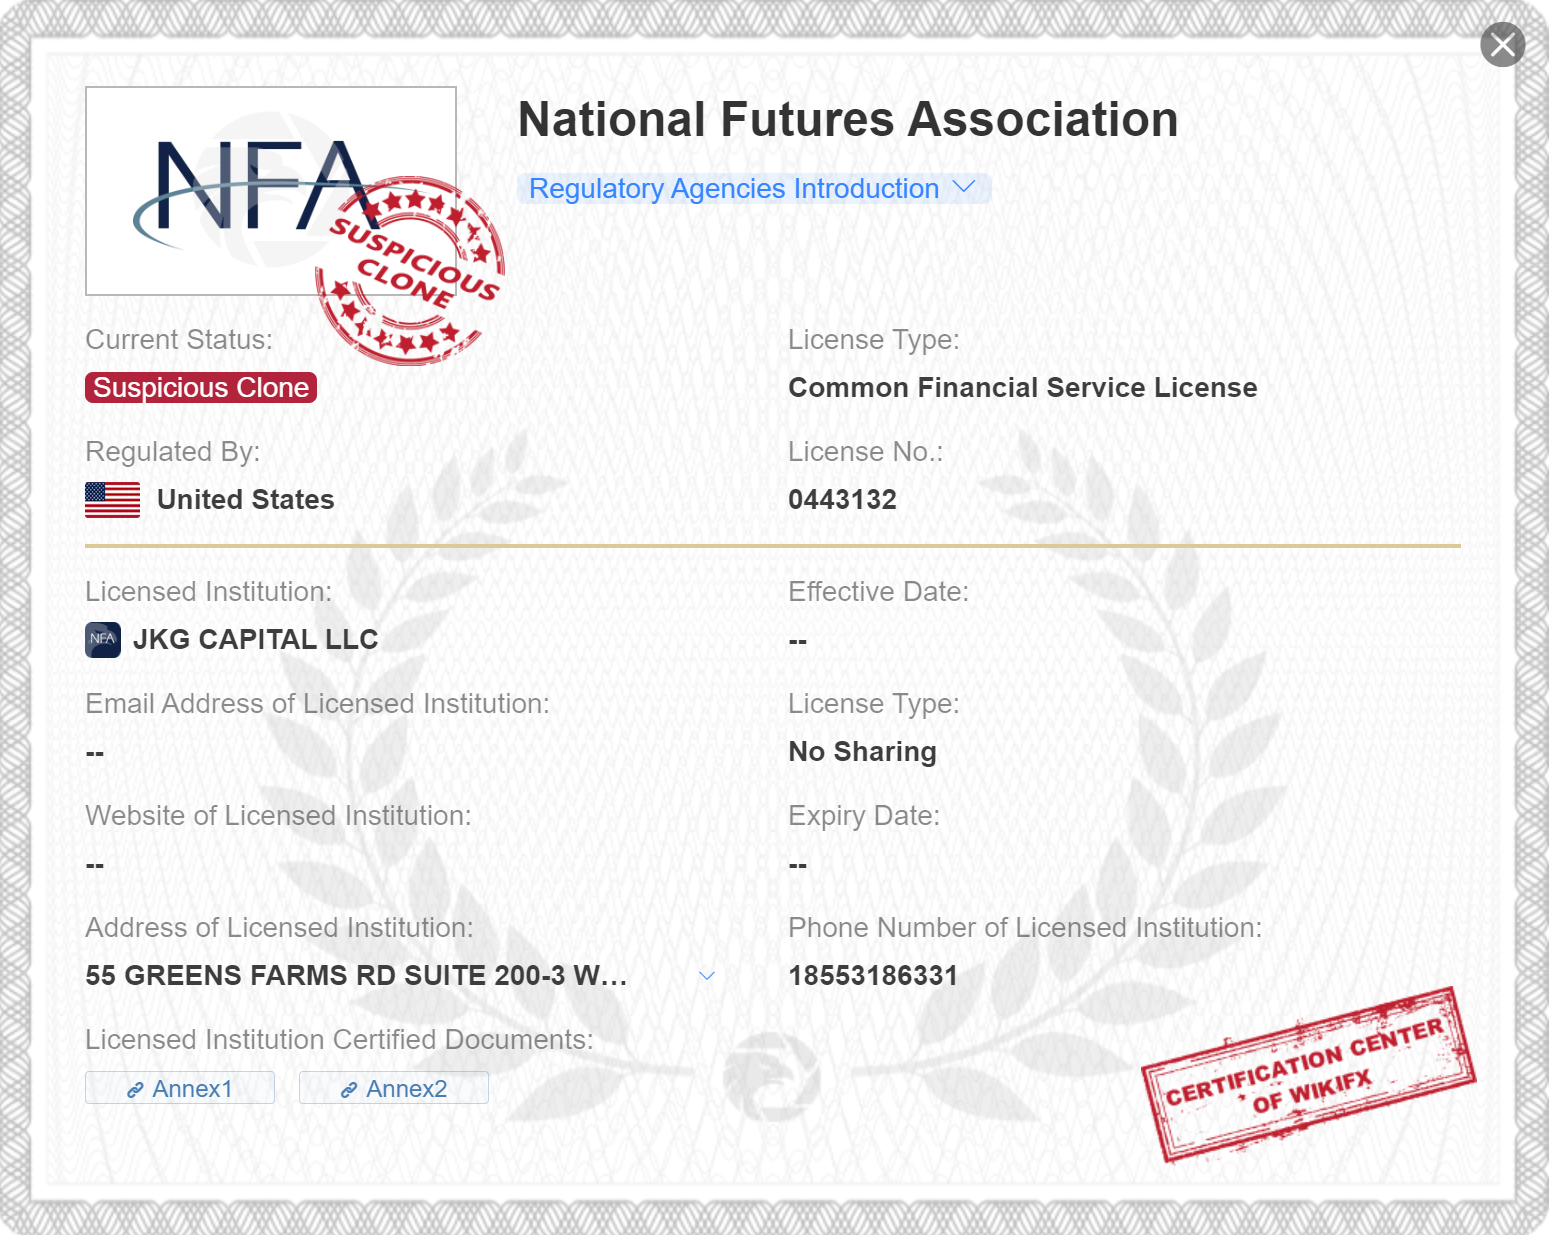
Task: Open the Annex1 certified document
Action: point(180,1088)
